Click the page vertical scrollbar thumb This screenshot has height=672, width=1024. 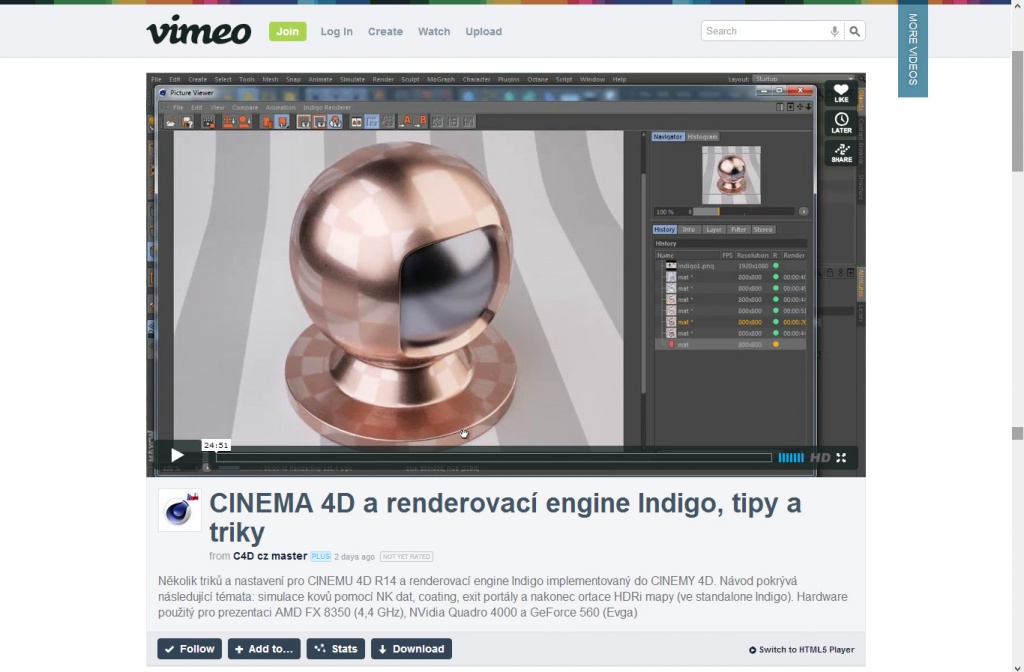click(1017, 111)
